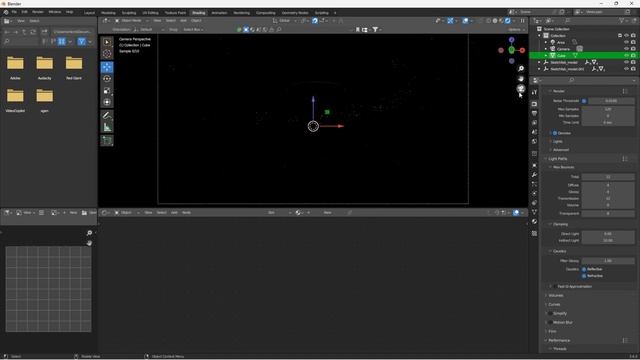640x360 pixels.
Task: Hide the Cube in the outliner
Action: click(x=626, y=55)
